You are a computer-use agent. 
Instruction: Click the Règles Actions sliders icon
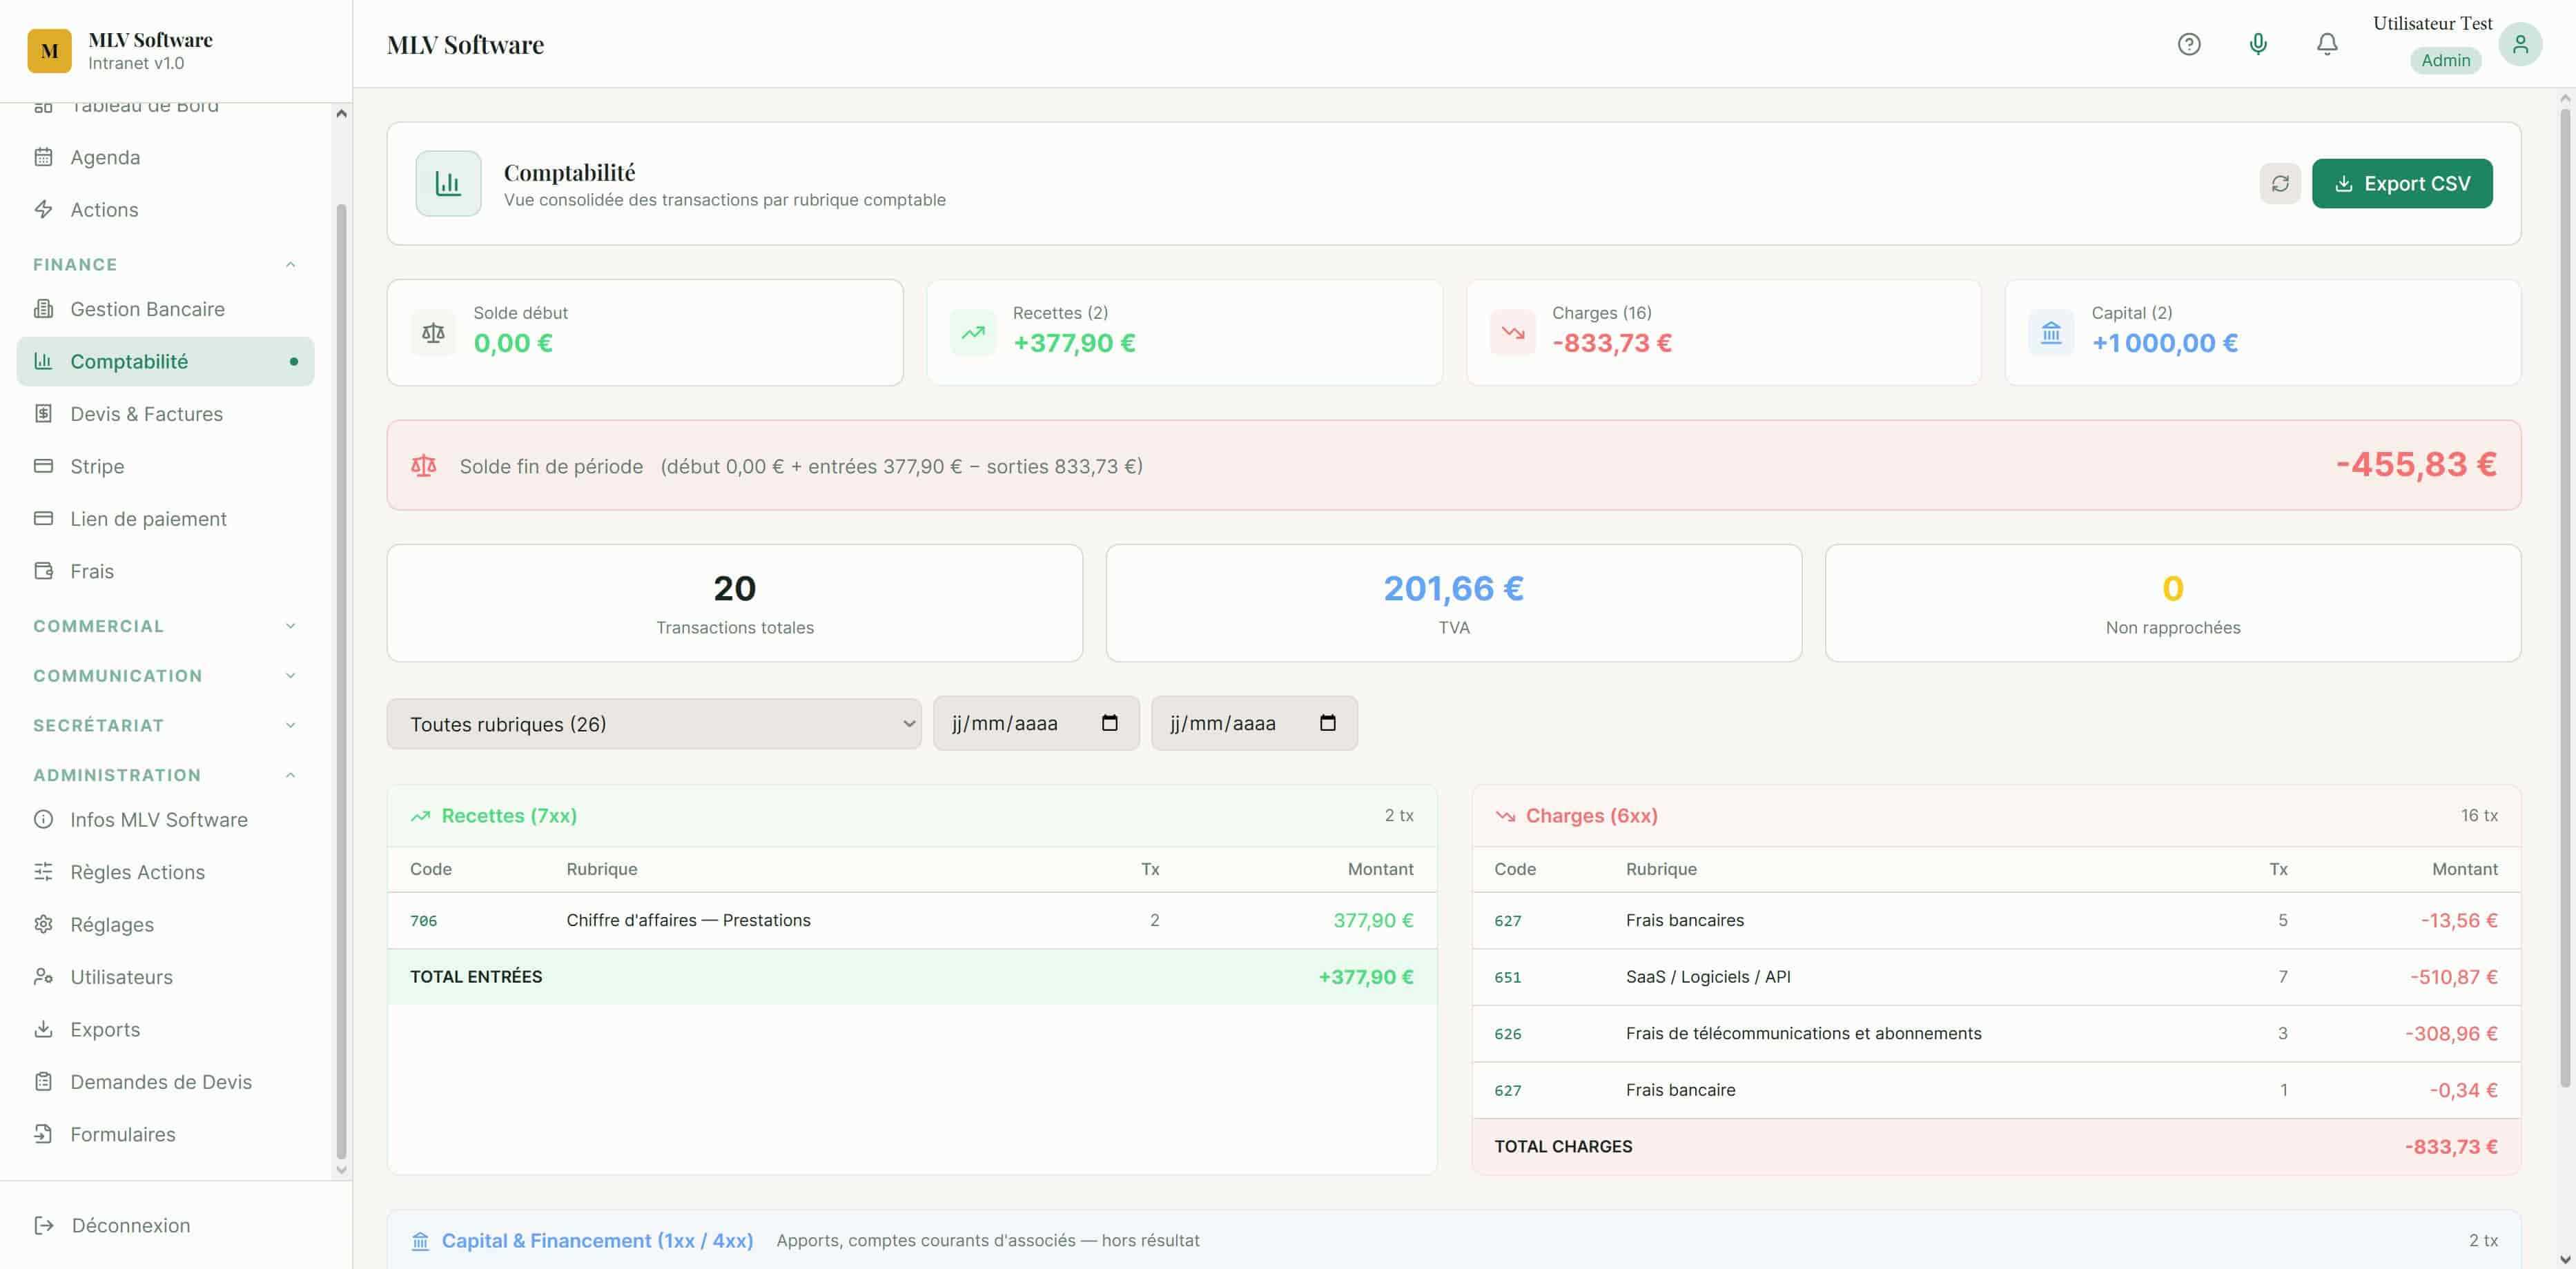43,872
